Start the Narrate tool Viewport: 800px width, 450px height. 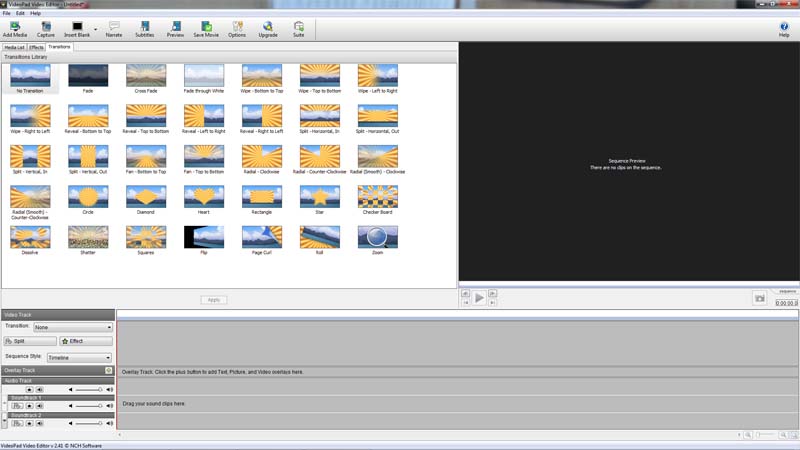pyautogui.click(x=114, y=29)
